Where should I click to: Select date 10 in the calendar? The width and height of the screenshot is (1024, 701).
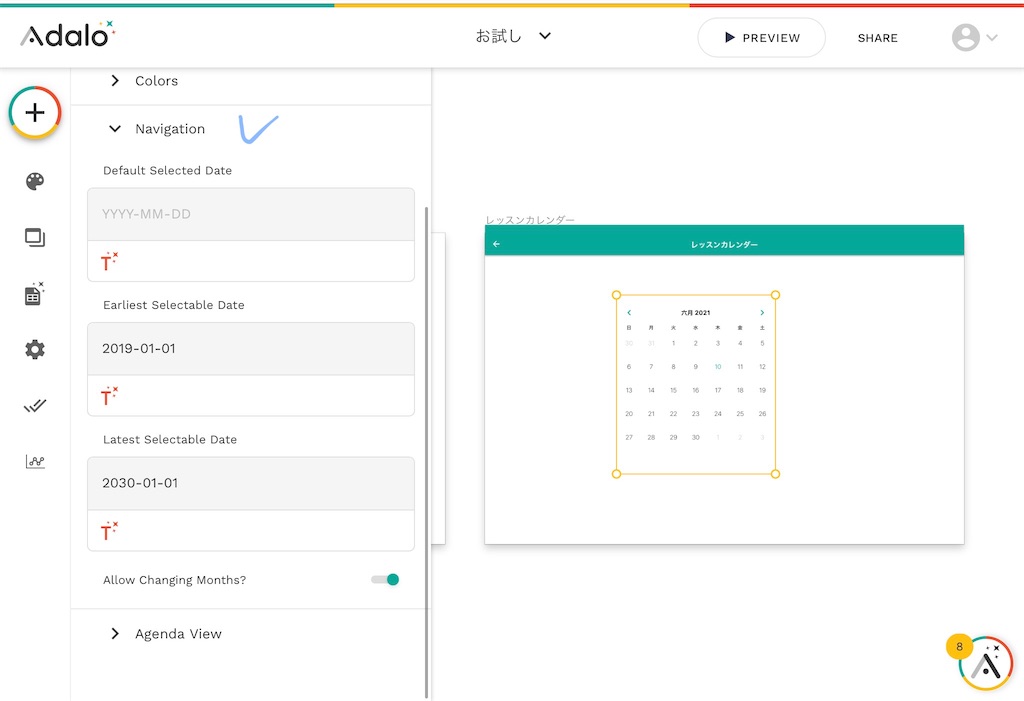[x=718, y=367]
